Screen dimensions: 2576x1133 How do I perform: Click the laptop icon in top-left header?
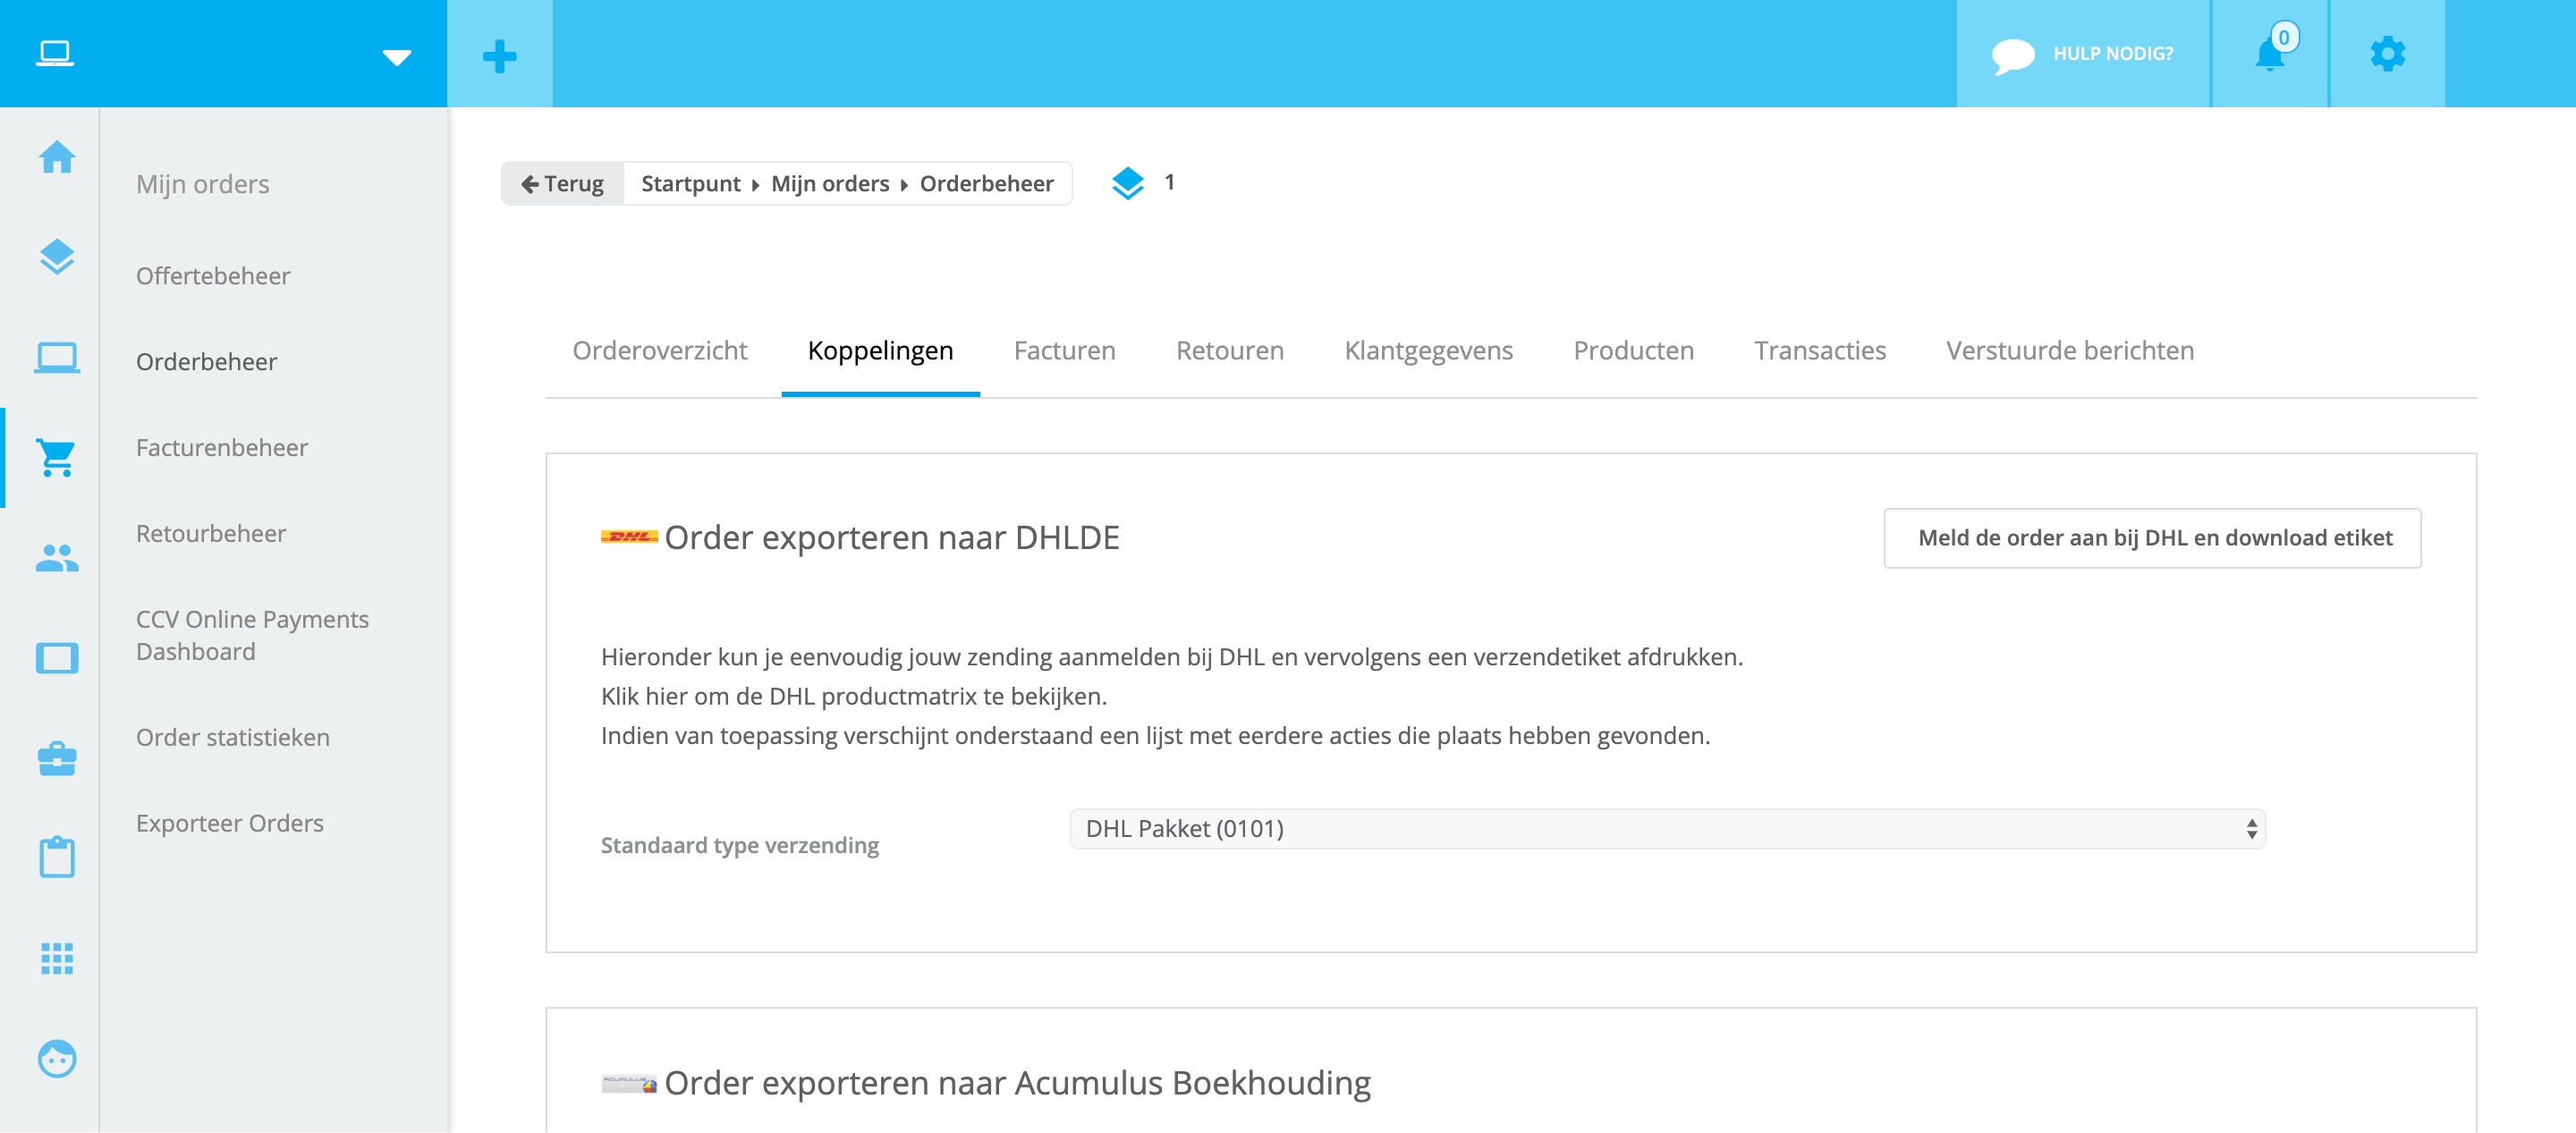click(55, 53)
